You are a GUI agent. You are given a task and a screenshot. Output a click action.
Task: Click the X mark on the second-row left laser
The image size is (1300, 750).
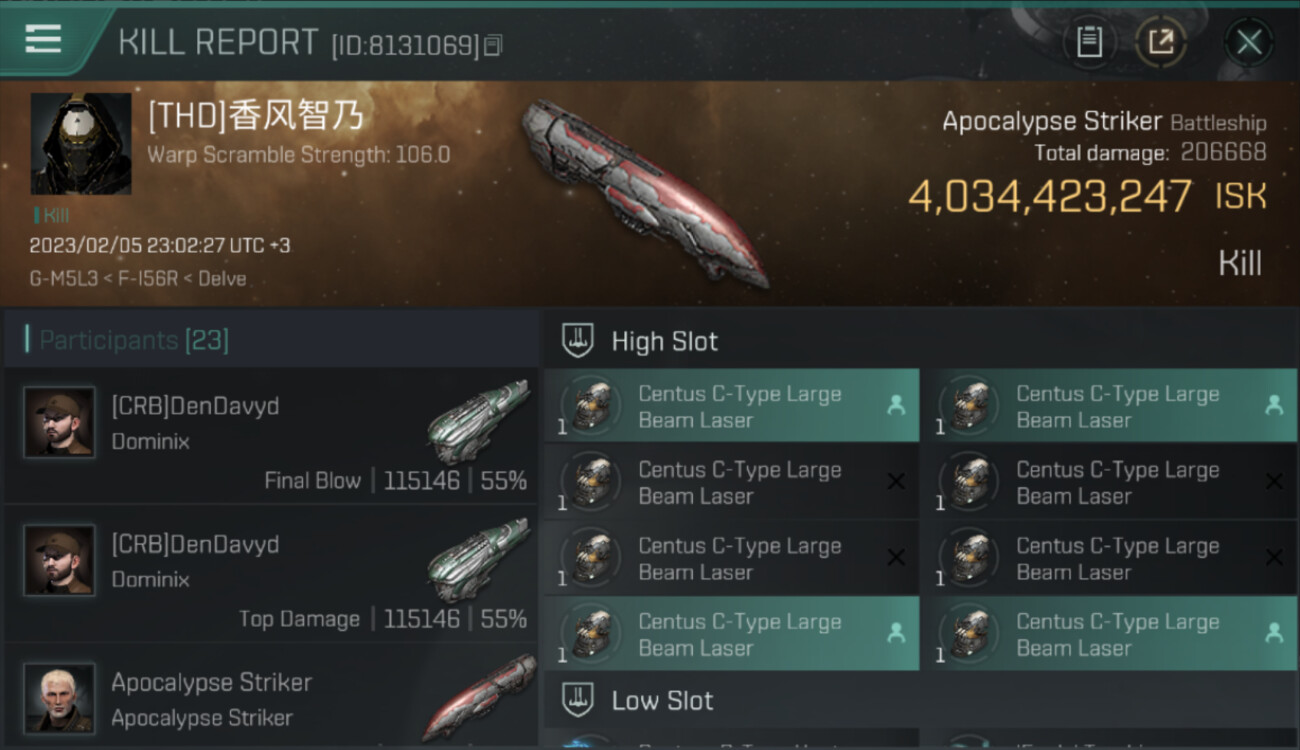pyautogui.click(x=896, y=482)
